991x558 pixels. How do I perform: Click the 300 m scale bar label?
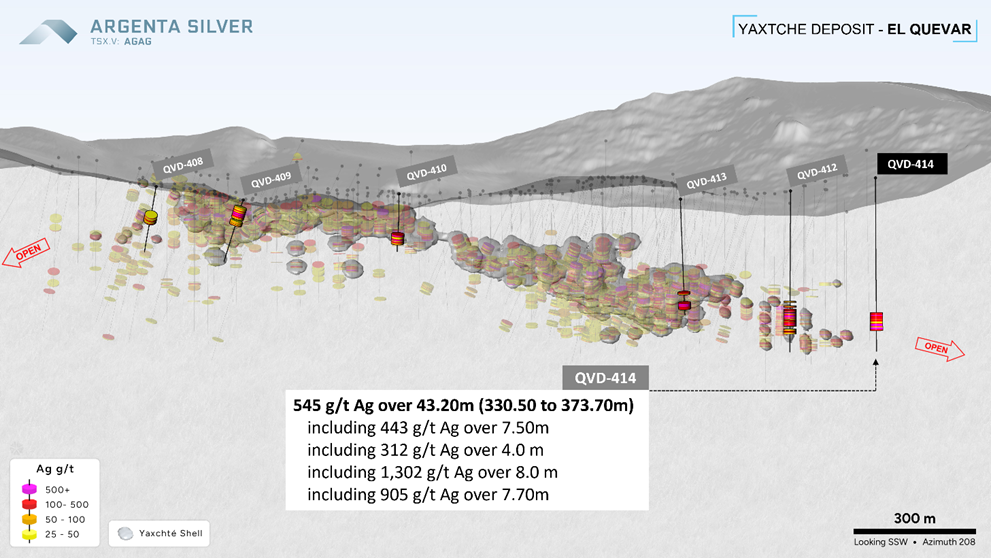(915, 518)
